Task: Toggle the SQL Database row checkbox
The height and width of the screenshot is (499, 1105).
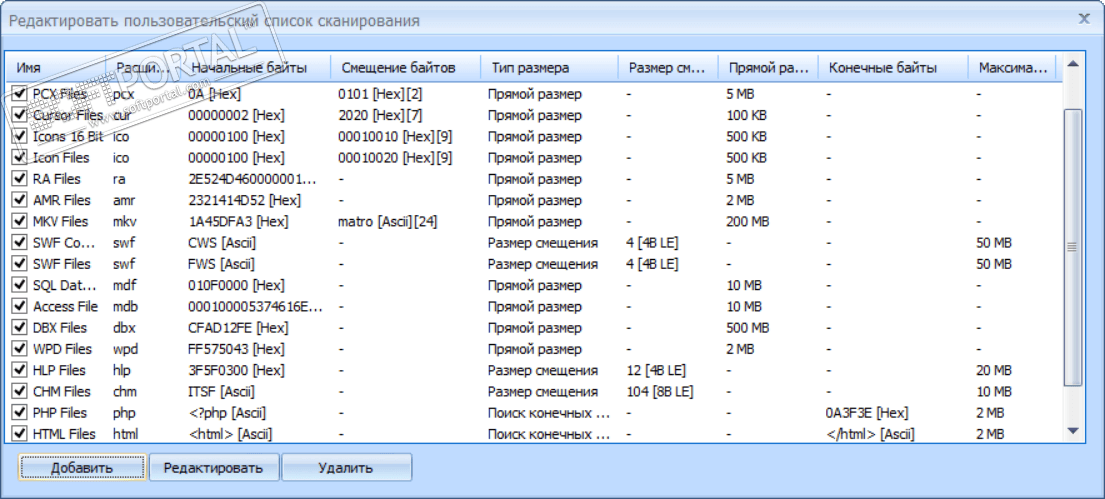Action: [20, 285]
